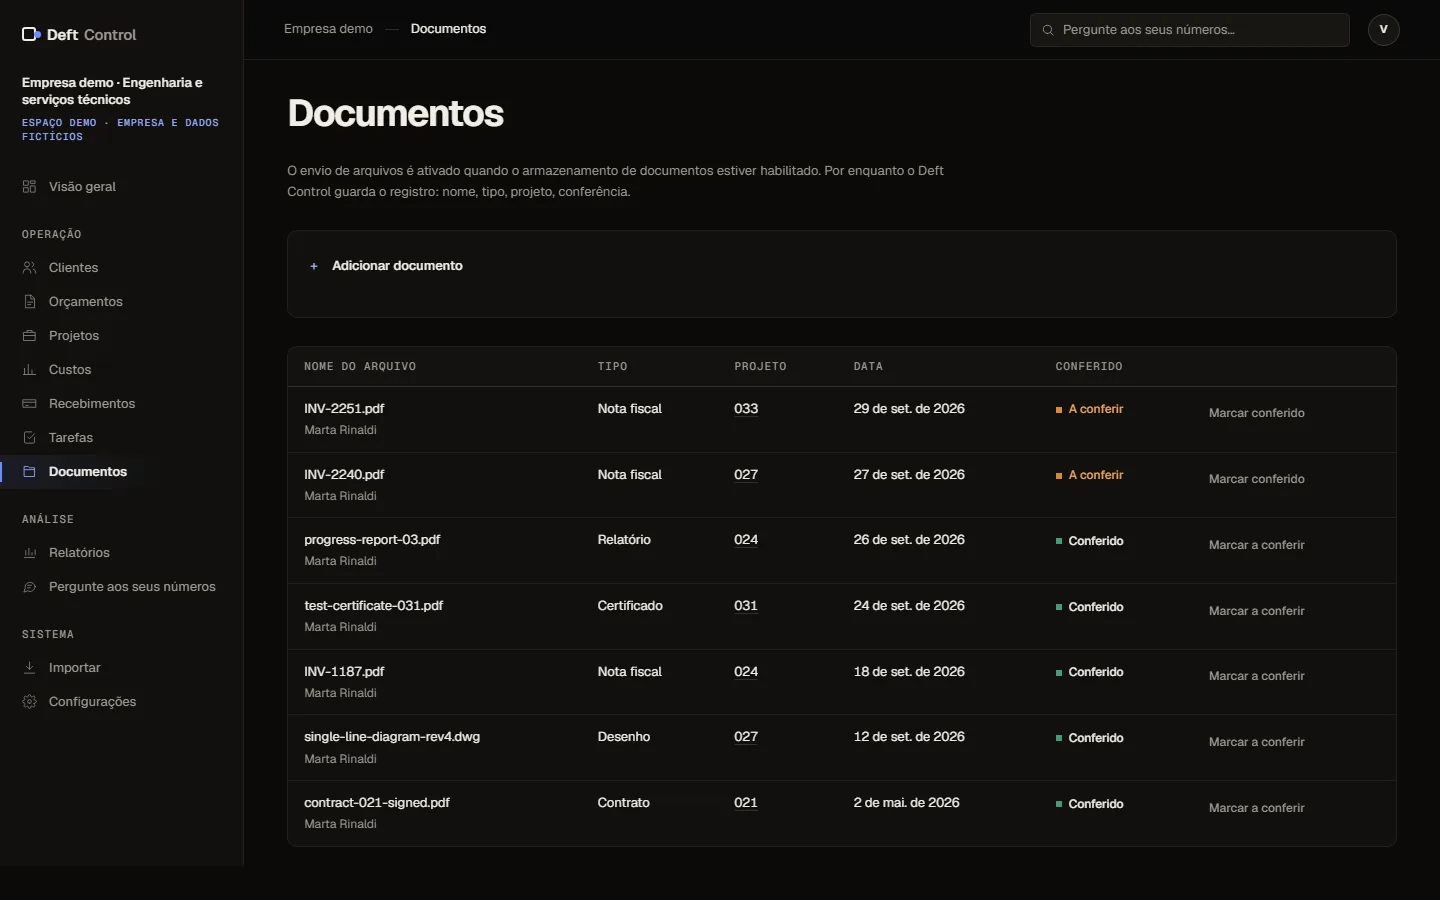The width and height of the screenshot is (1440, 900).
Task: Click the Projetos briefcase icon
Action: (30, 336)
